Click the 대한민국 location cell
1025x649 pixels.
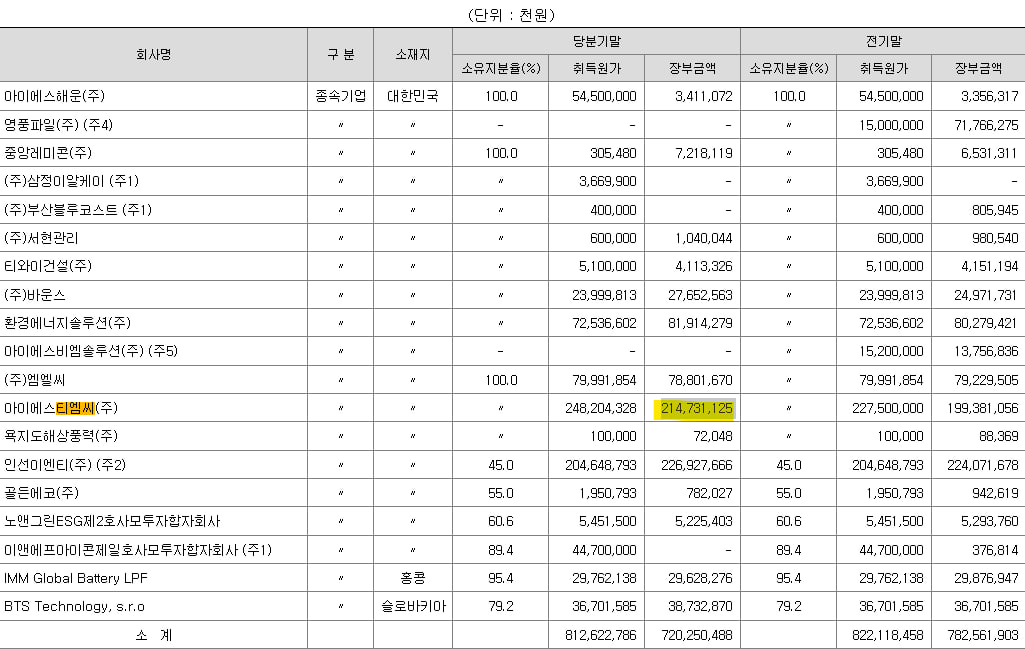(x=412, y=96)
